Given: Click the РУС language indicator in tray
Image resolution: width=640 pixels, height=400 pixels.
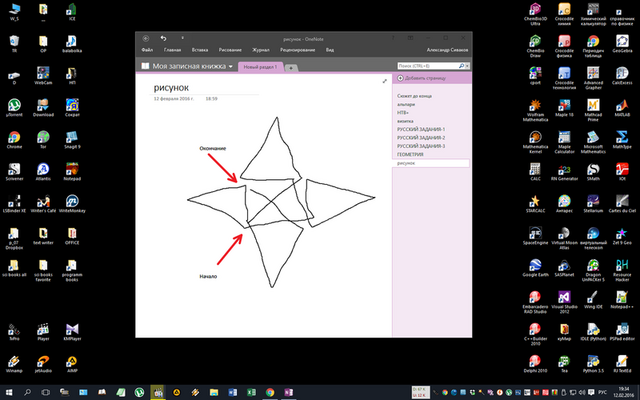Looking at the screenshot, I should [602, 393].
